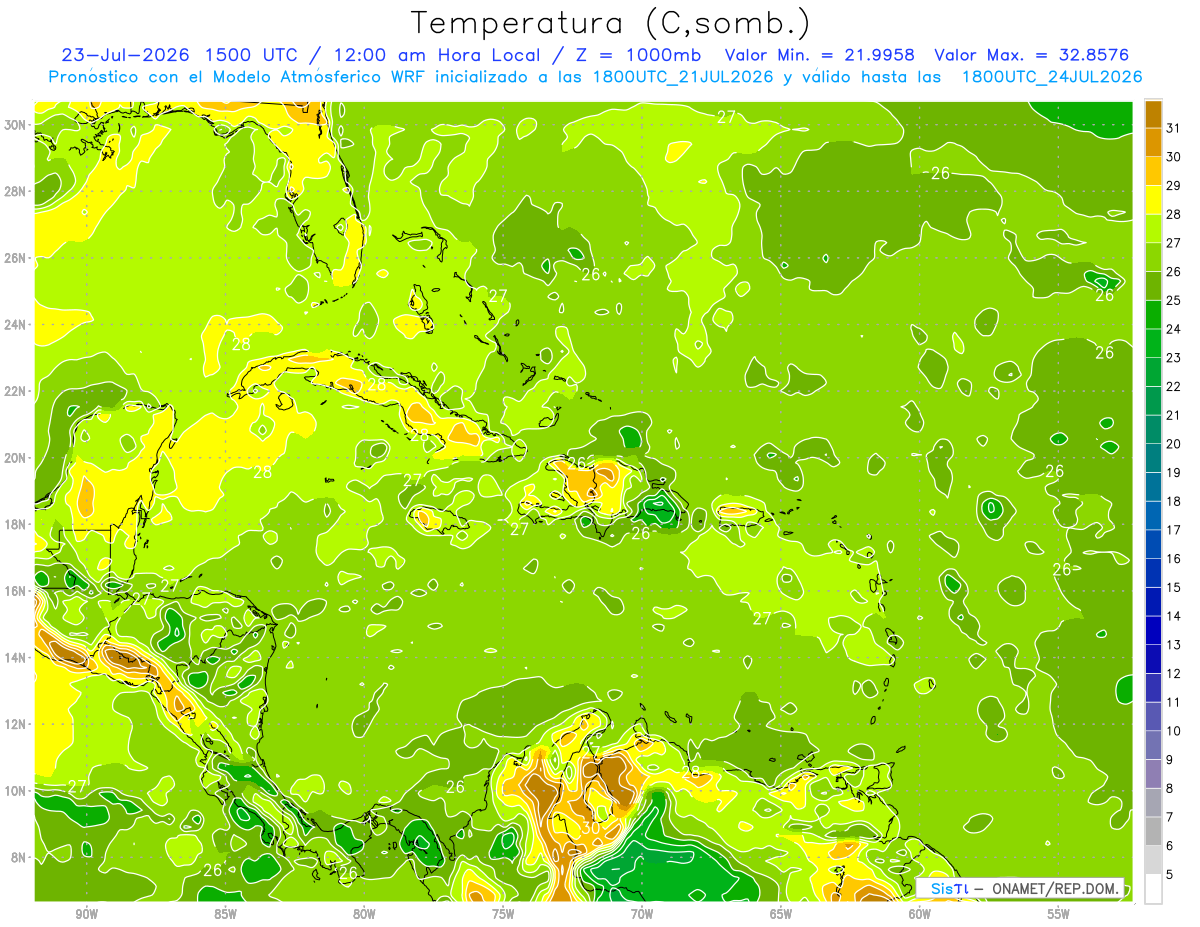1200x927 pixels.
Task: Select the 80W longitude axis label
Action: tap(364, 914)
